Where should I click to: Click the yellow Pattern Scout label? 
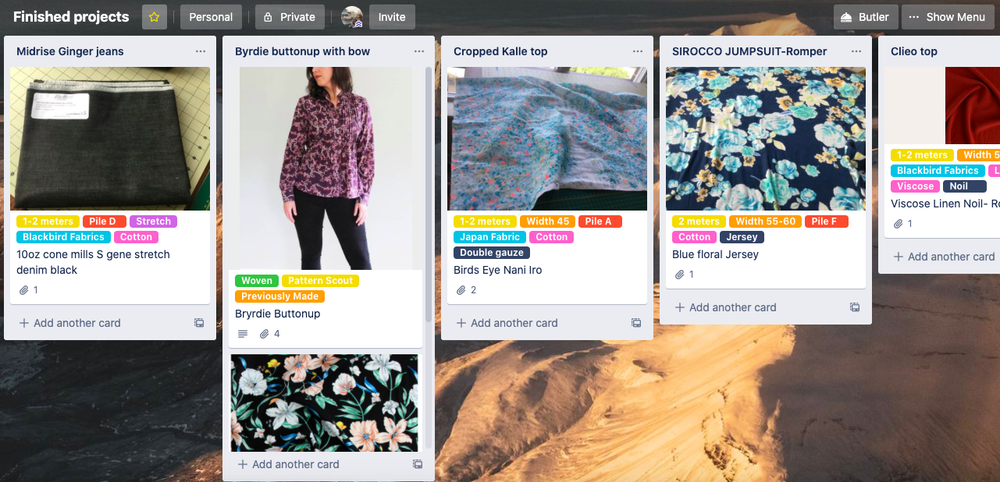[320, 281]
